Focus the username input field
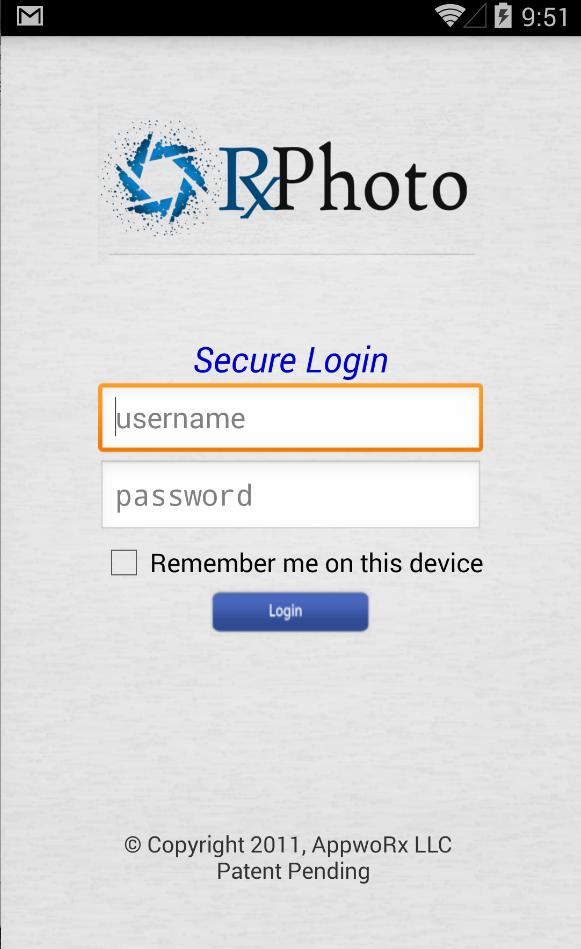Screen dimensions: 581x949 tap(290, 418)
